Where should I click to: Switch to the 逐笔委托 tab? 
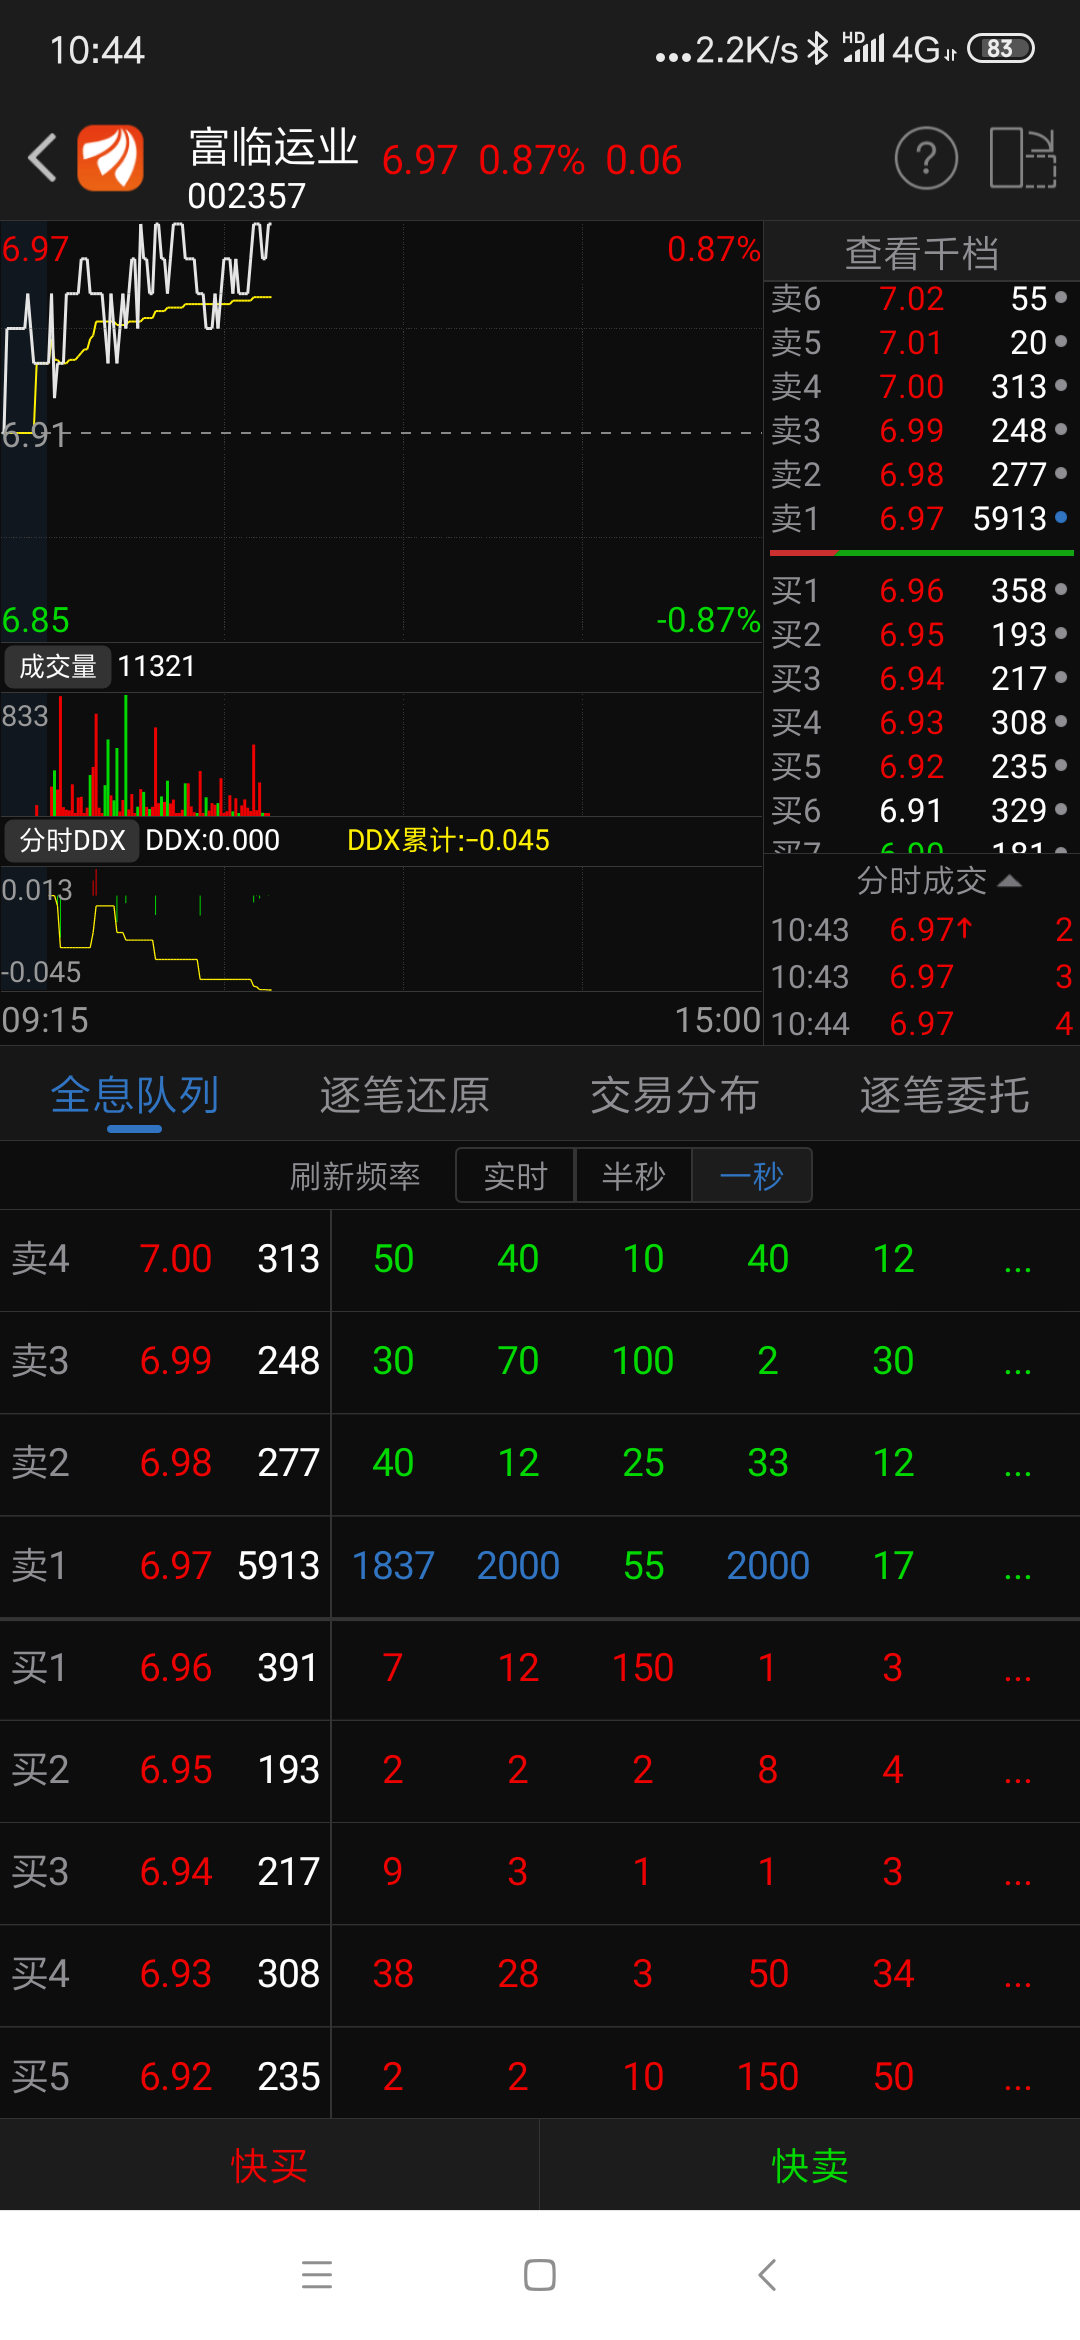click(945, 1095)
